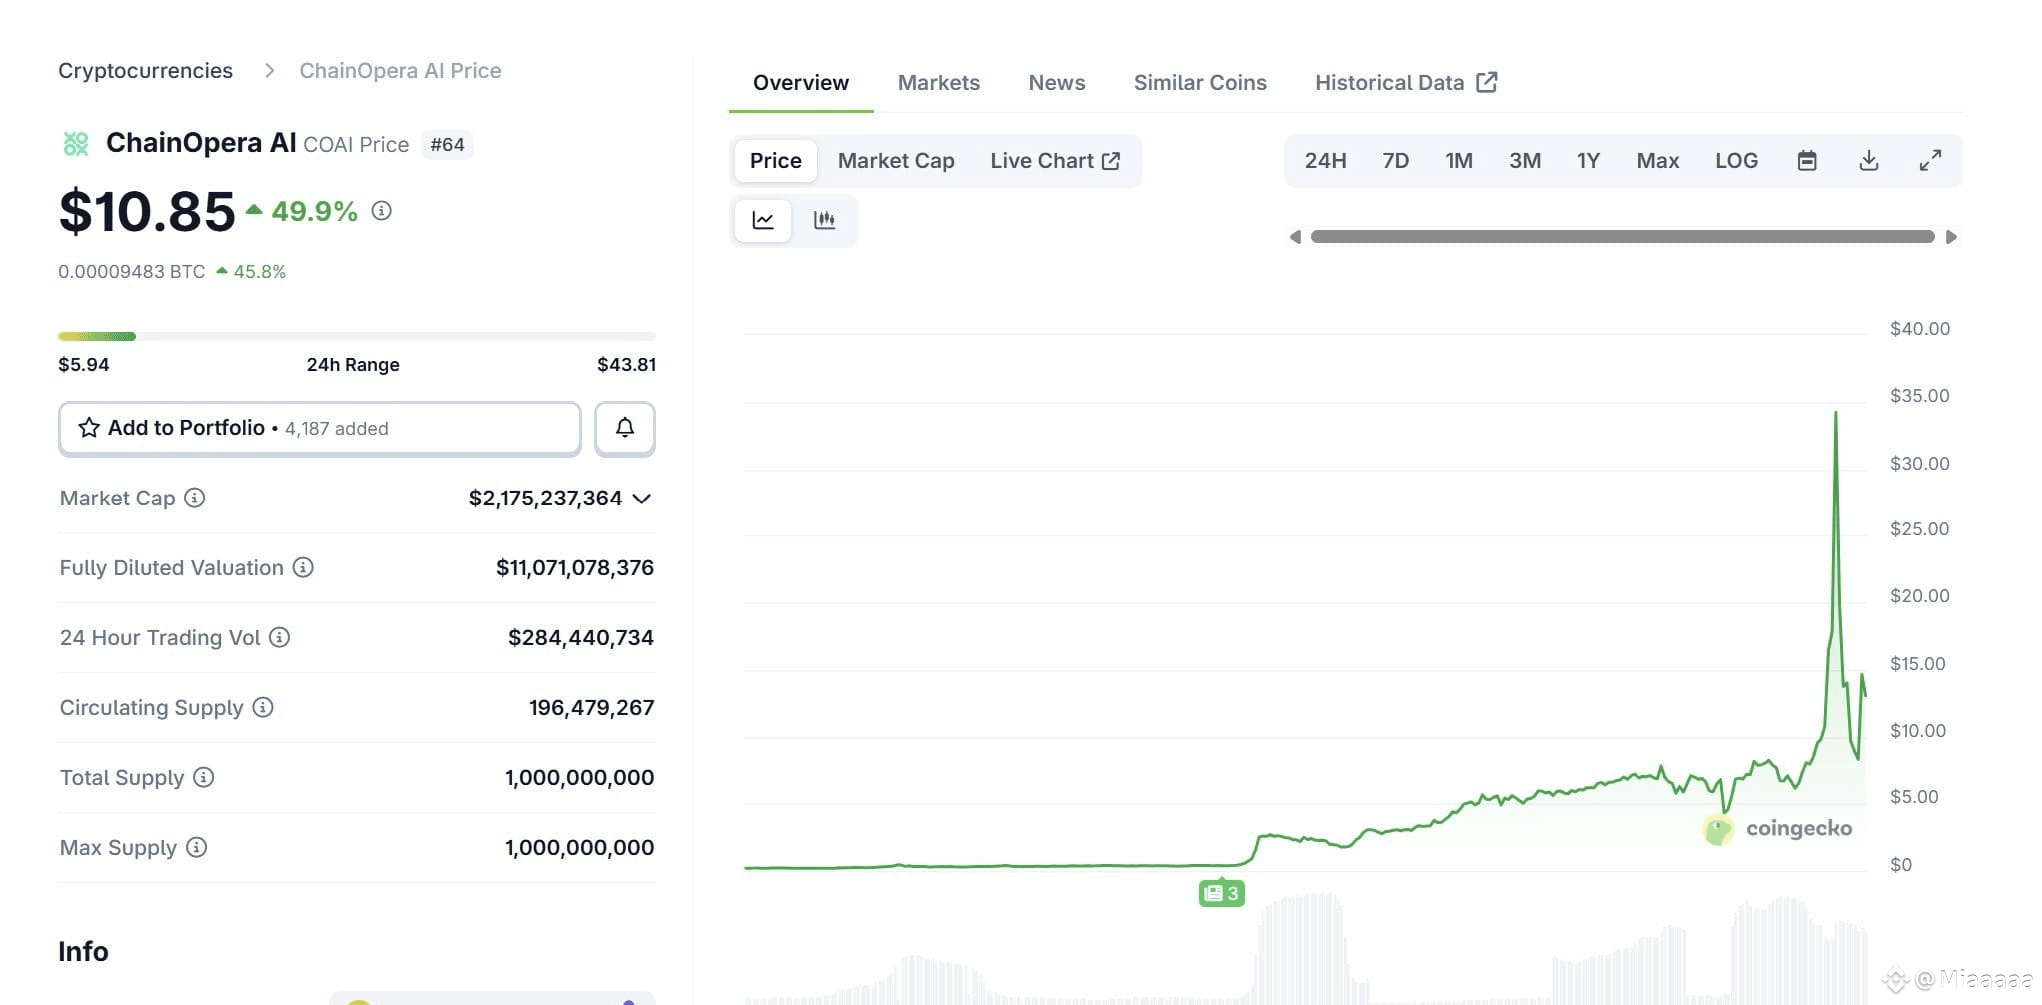Click the #64 rank badge
2042x1005 pixels.
pos(447,145)
